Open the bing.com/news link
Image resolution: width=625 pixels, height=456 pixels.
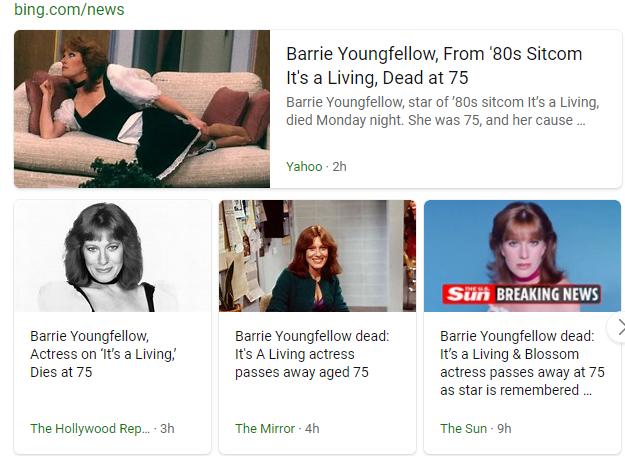tap(68, 11)
